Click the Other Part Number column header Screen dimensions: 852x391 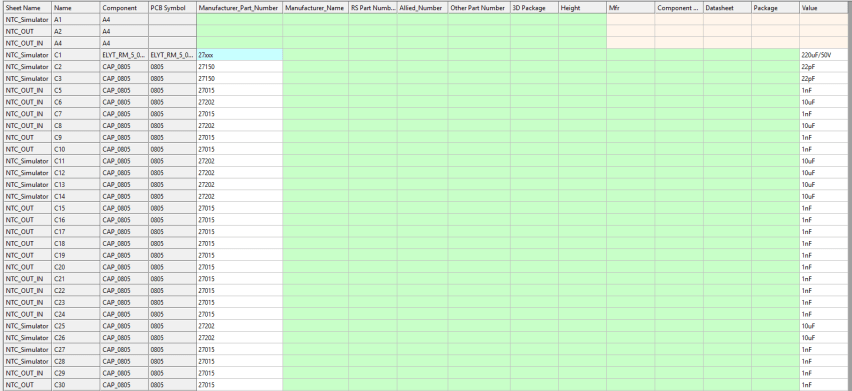(x=479, y=8)
